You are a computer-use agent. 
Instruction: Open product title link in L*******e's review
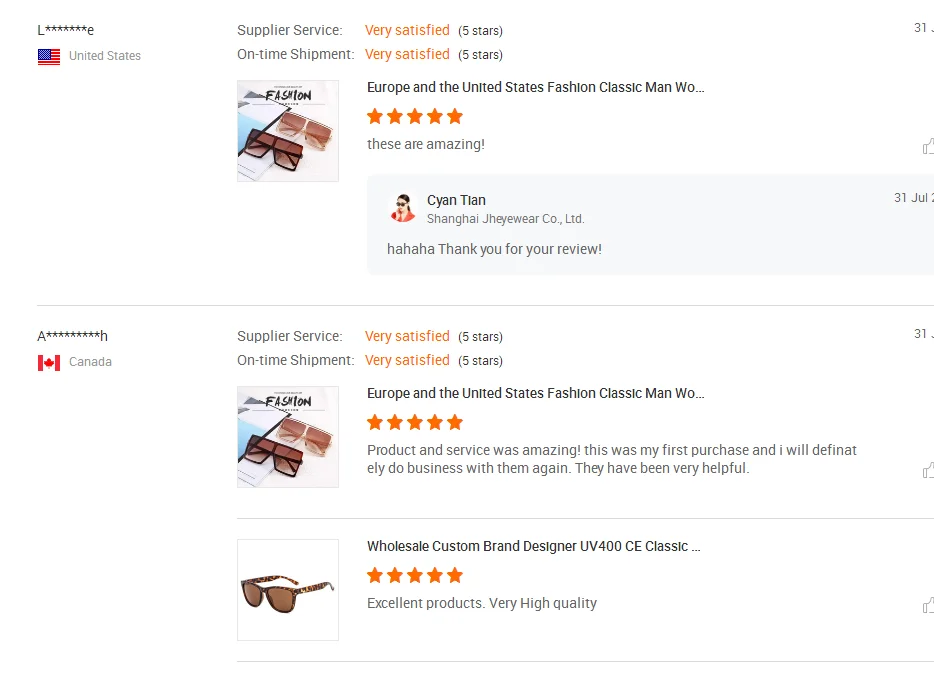pyautogui.click(x=535, y=87)
